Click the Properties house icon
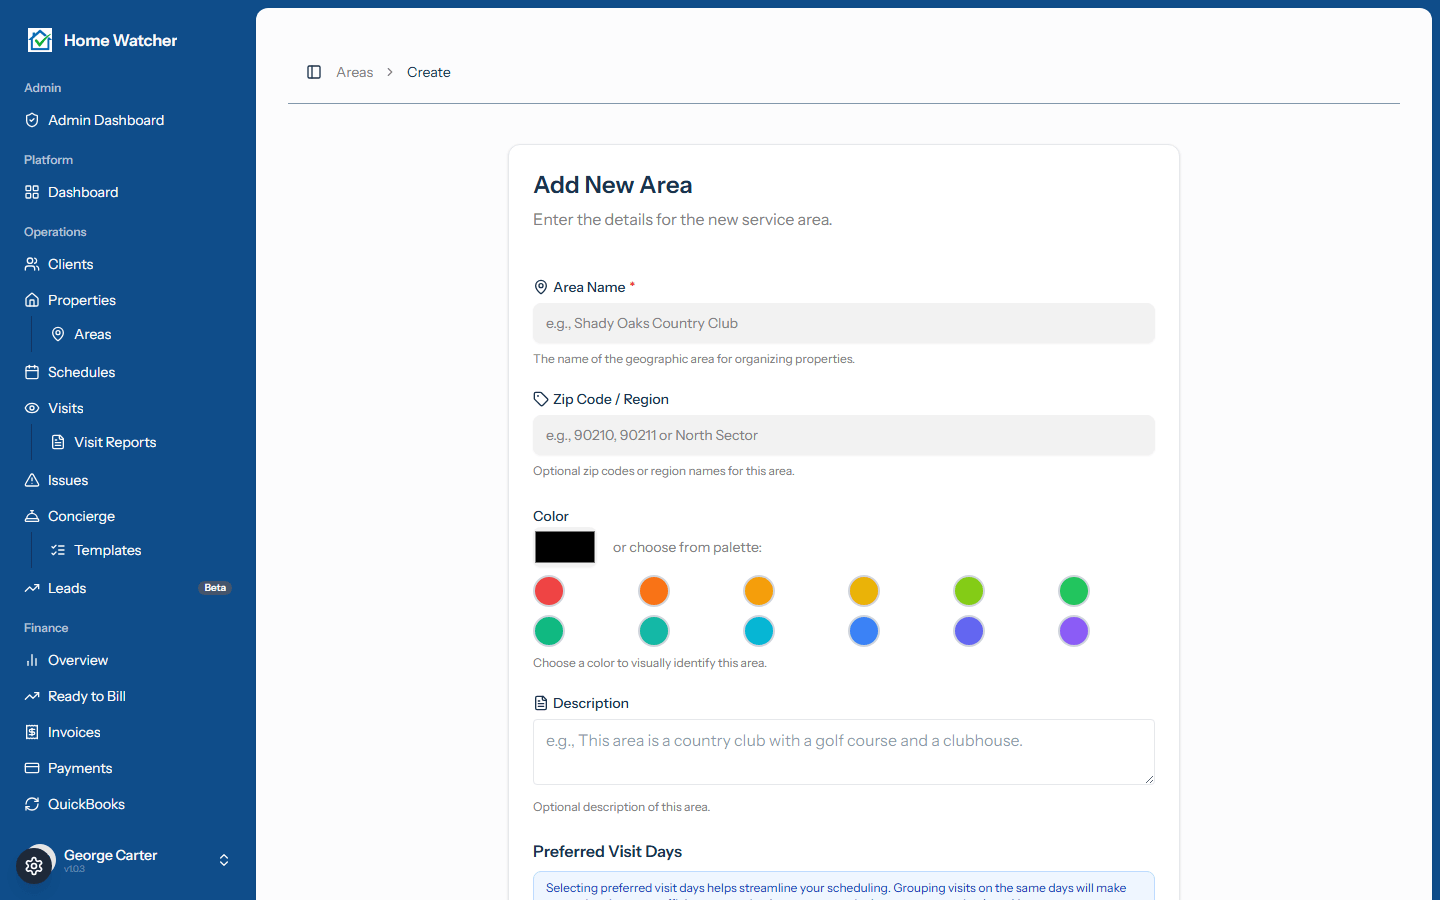Image resolution: width=1440 pixels, height=900 pixels. pos(32,300)
